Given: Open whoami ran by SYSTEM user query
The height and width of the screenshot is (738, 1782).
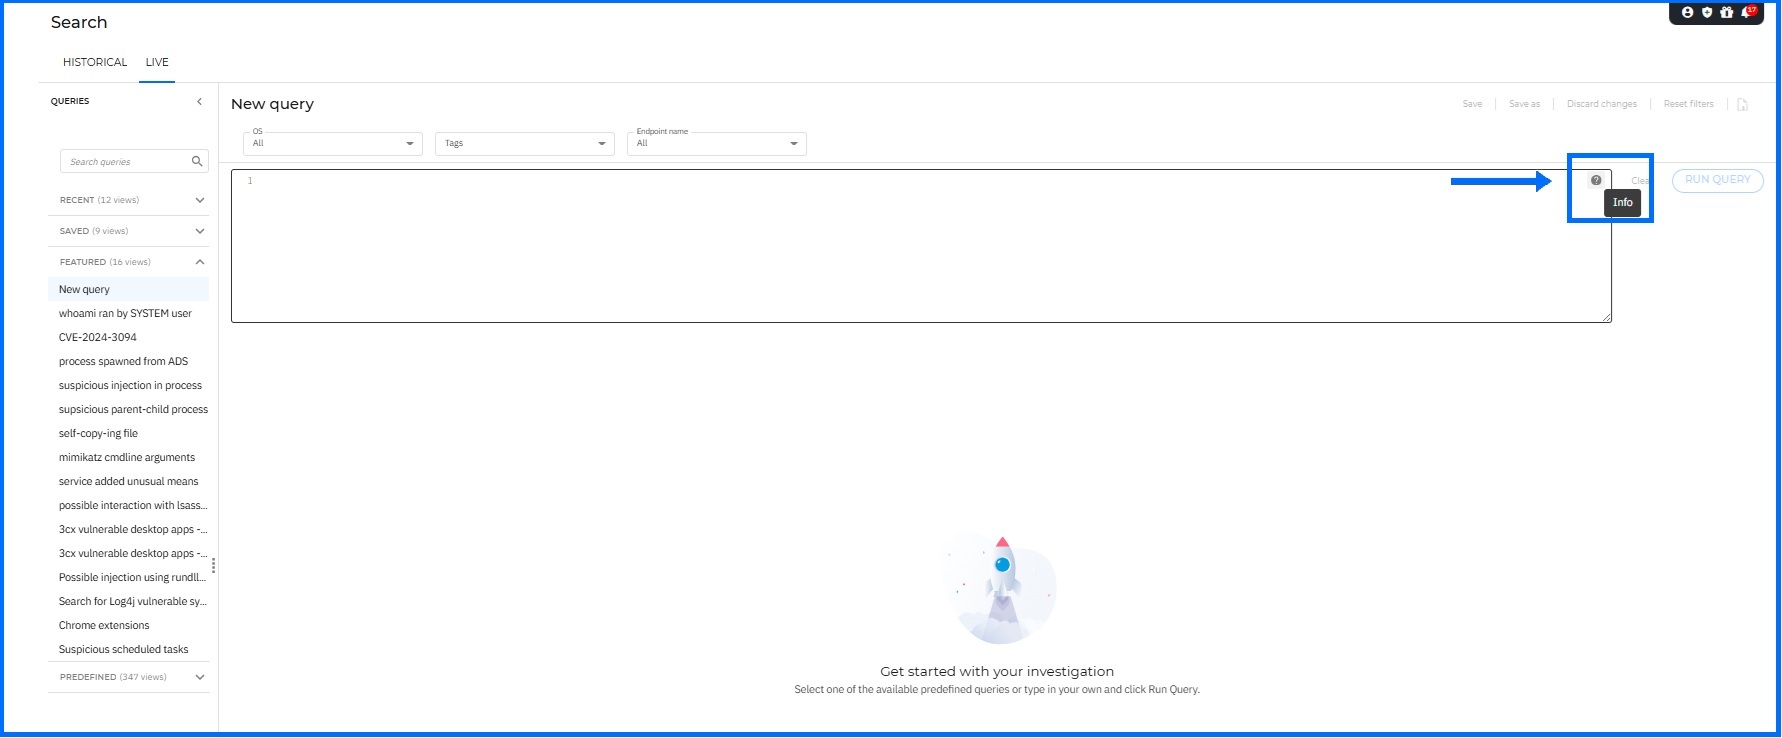Looking at the screenshot, I should click(x=125, y=313).
